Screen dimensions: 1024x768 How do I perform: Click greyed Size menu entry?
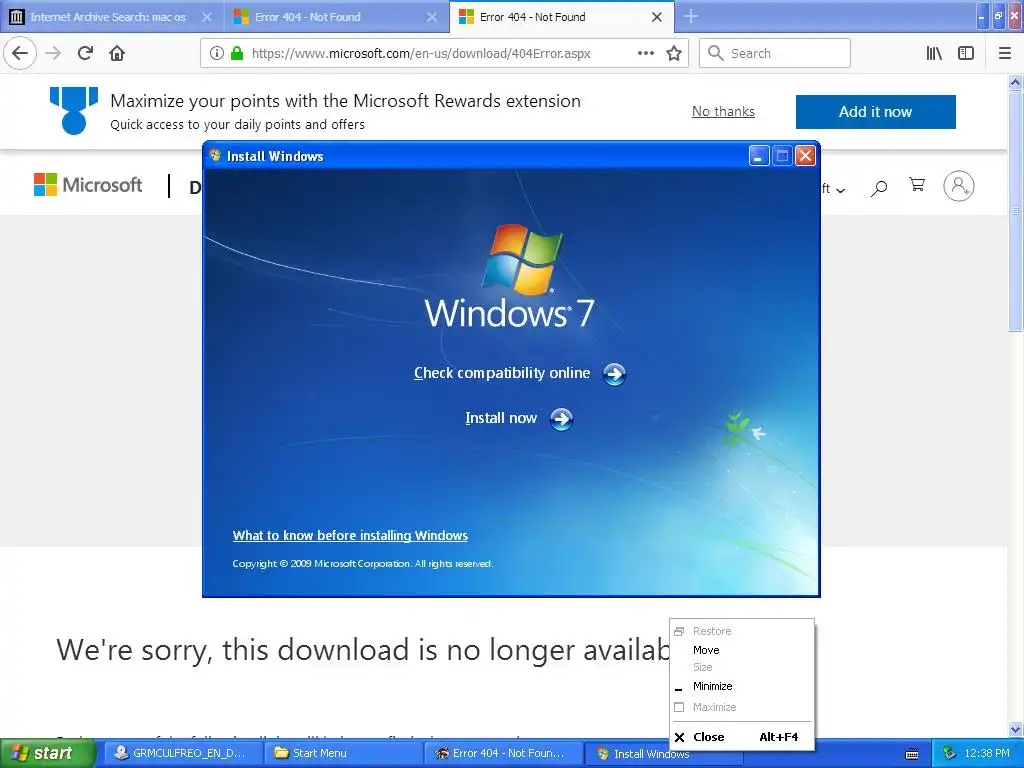pyautogui.click(x=703, y=667)
